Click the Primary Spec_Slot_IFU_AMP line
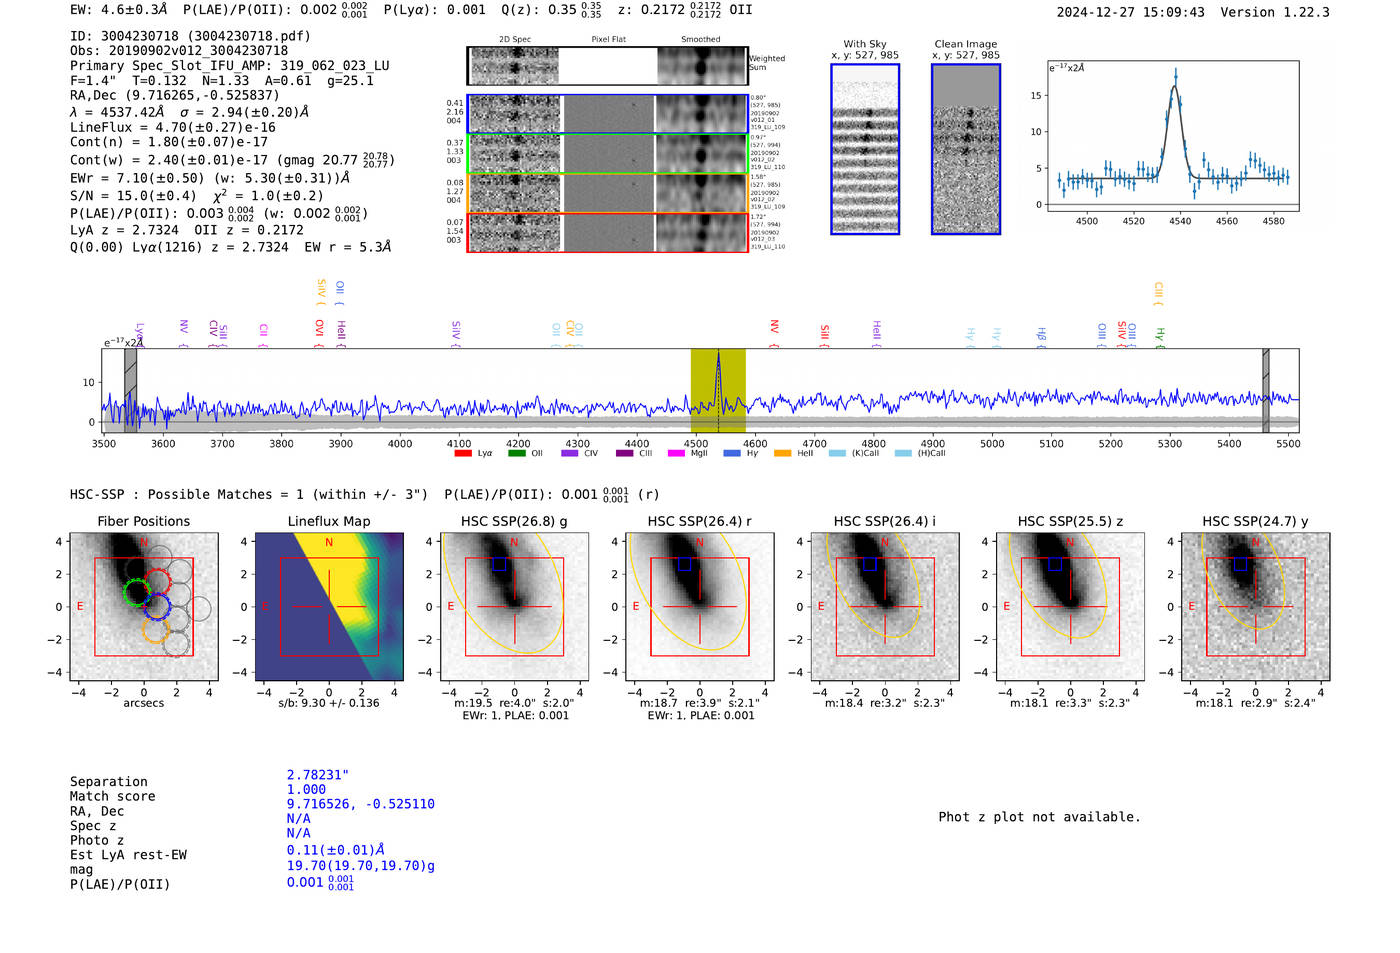Image resolution: width=1400 pixels, height=953 pixels. [230, 66]
